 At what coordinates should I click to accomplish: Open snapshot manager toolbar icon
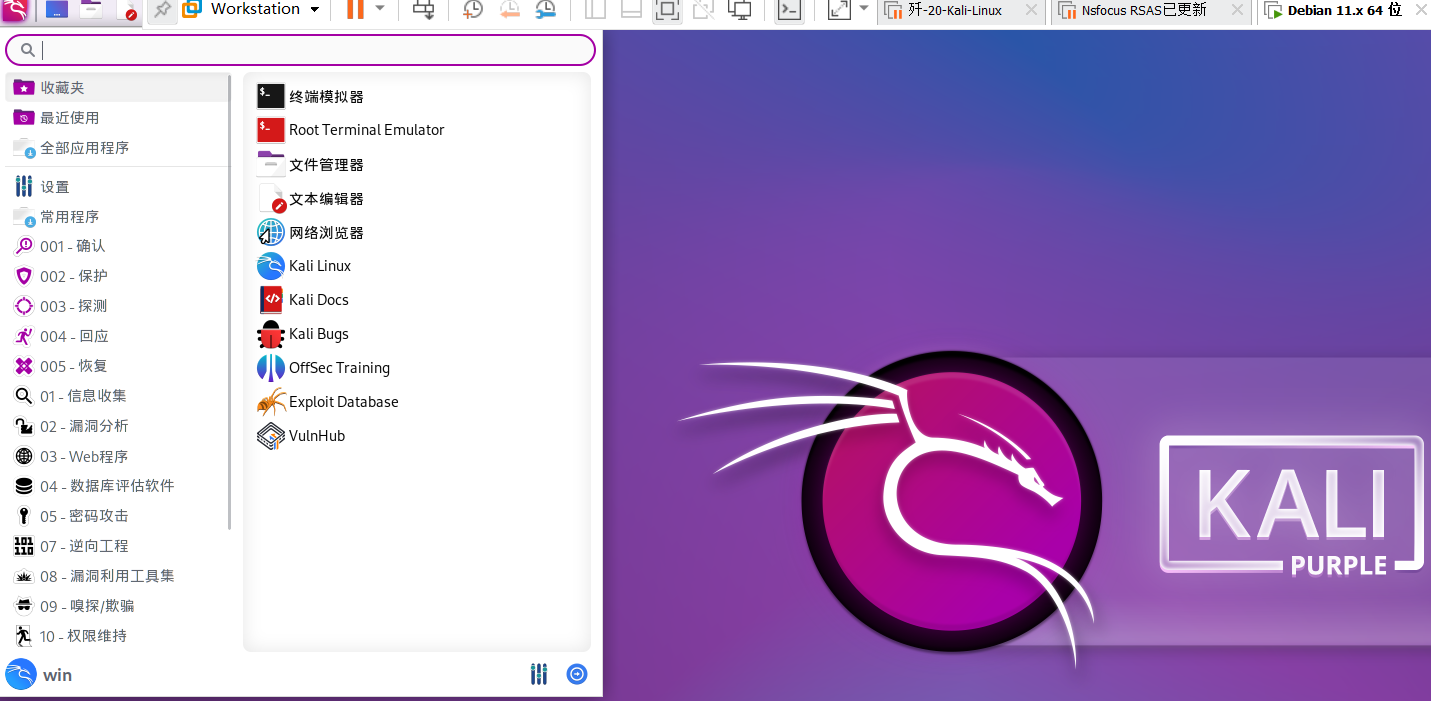(545, 10)
